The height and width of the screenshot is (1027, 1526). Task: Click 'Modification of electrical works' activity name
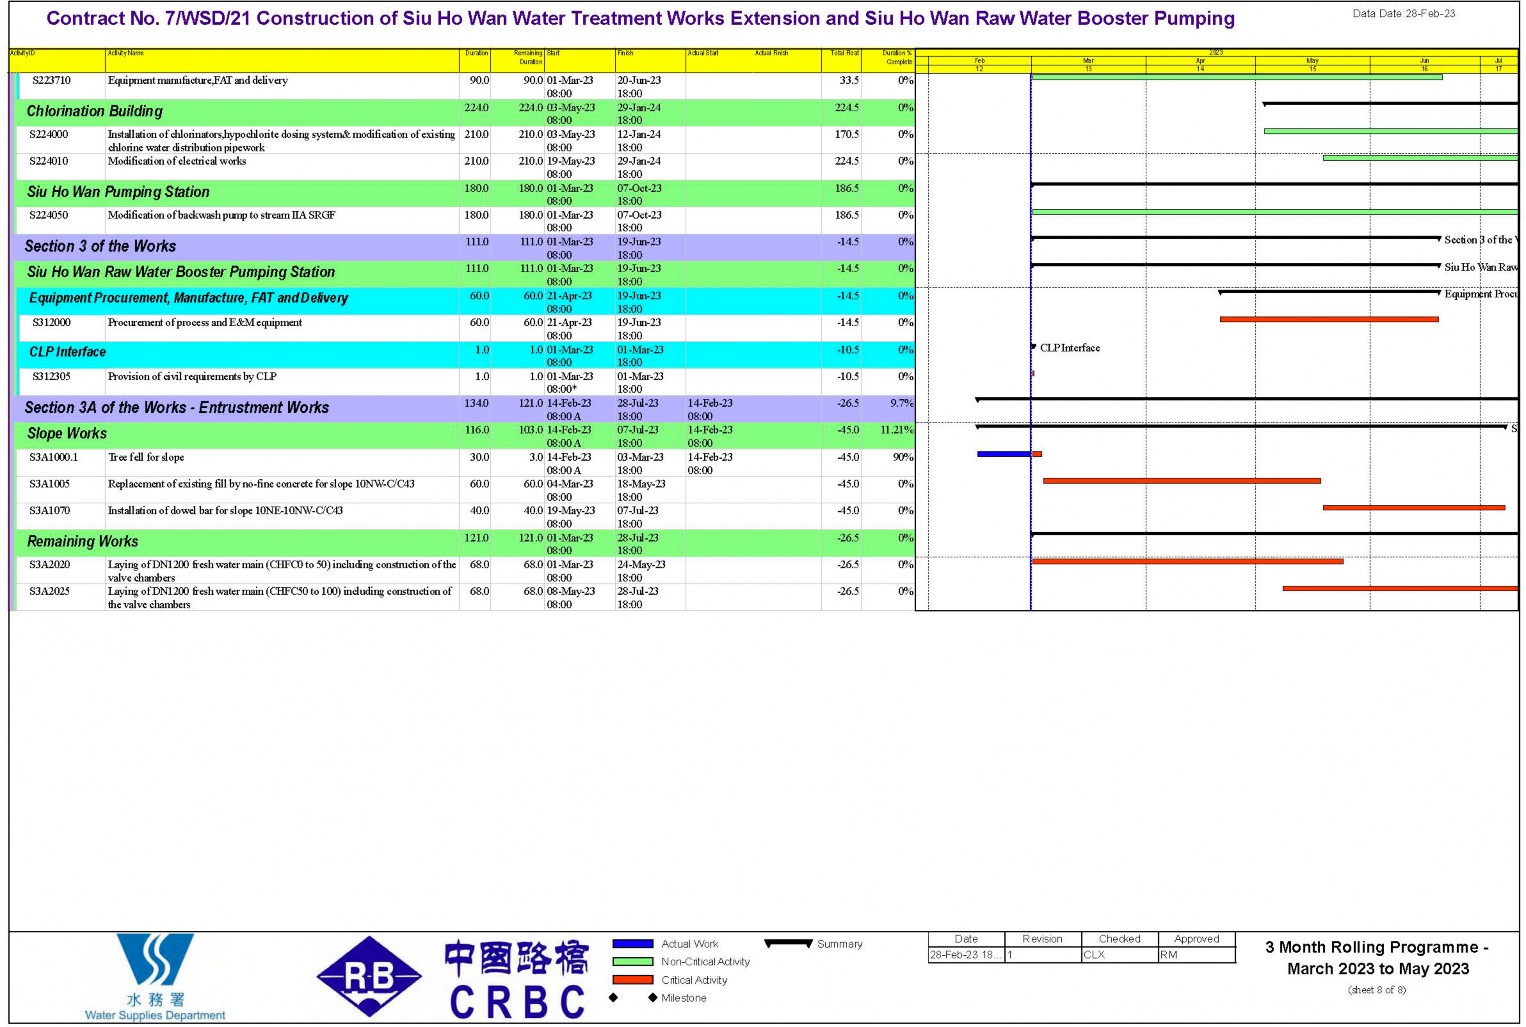coord(177,161)
